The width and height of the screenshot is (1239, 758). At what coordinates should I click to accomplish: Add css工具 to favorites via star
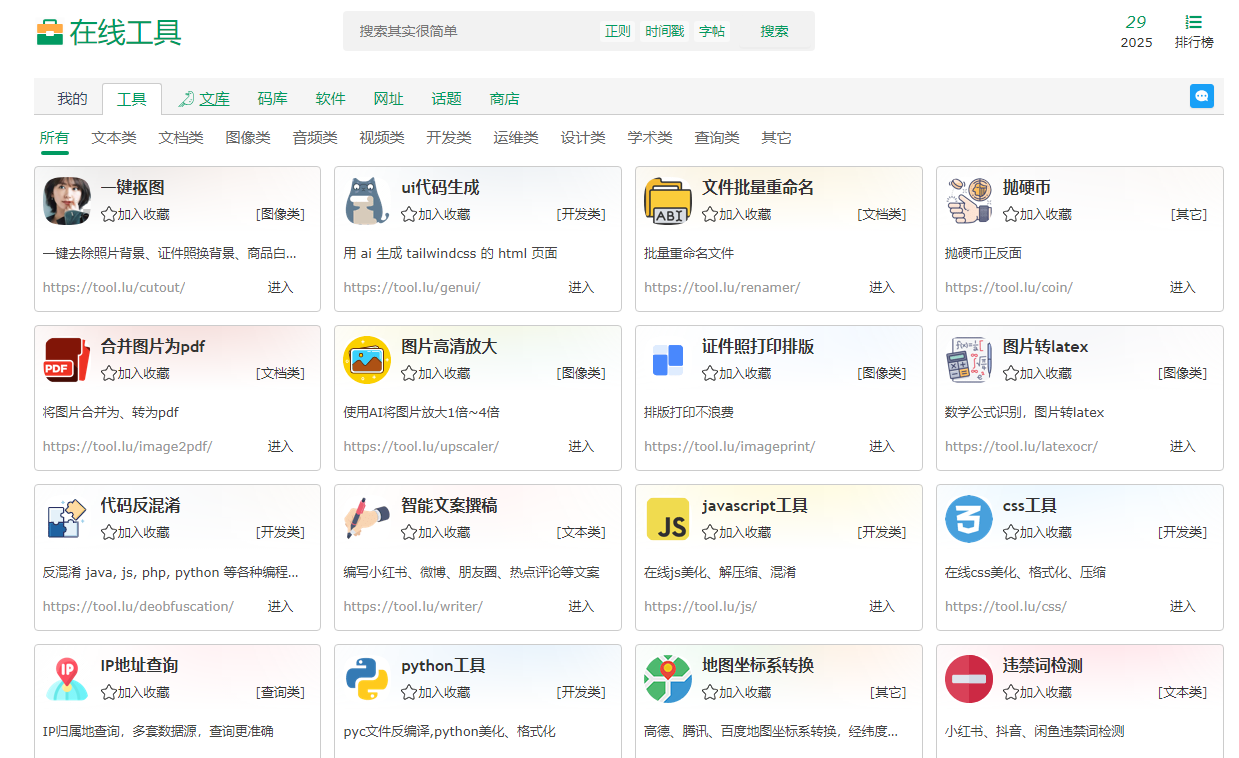pos(1011,532)
